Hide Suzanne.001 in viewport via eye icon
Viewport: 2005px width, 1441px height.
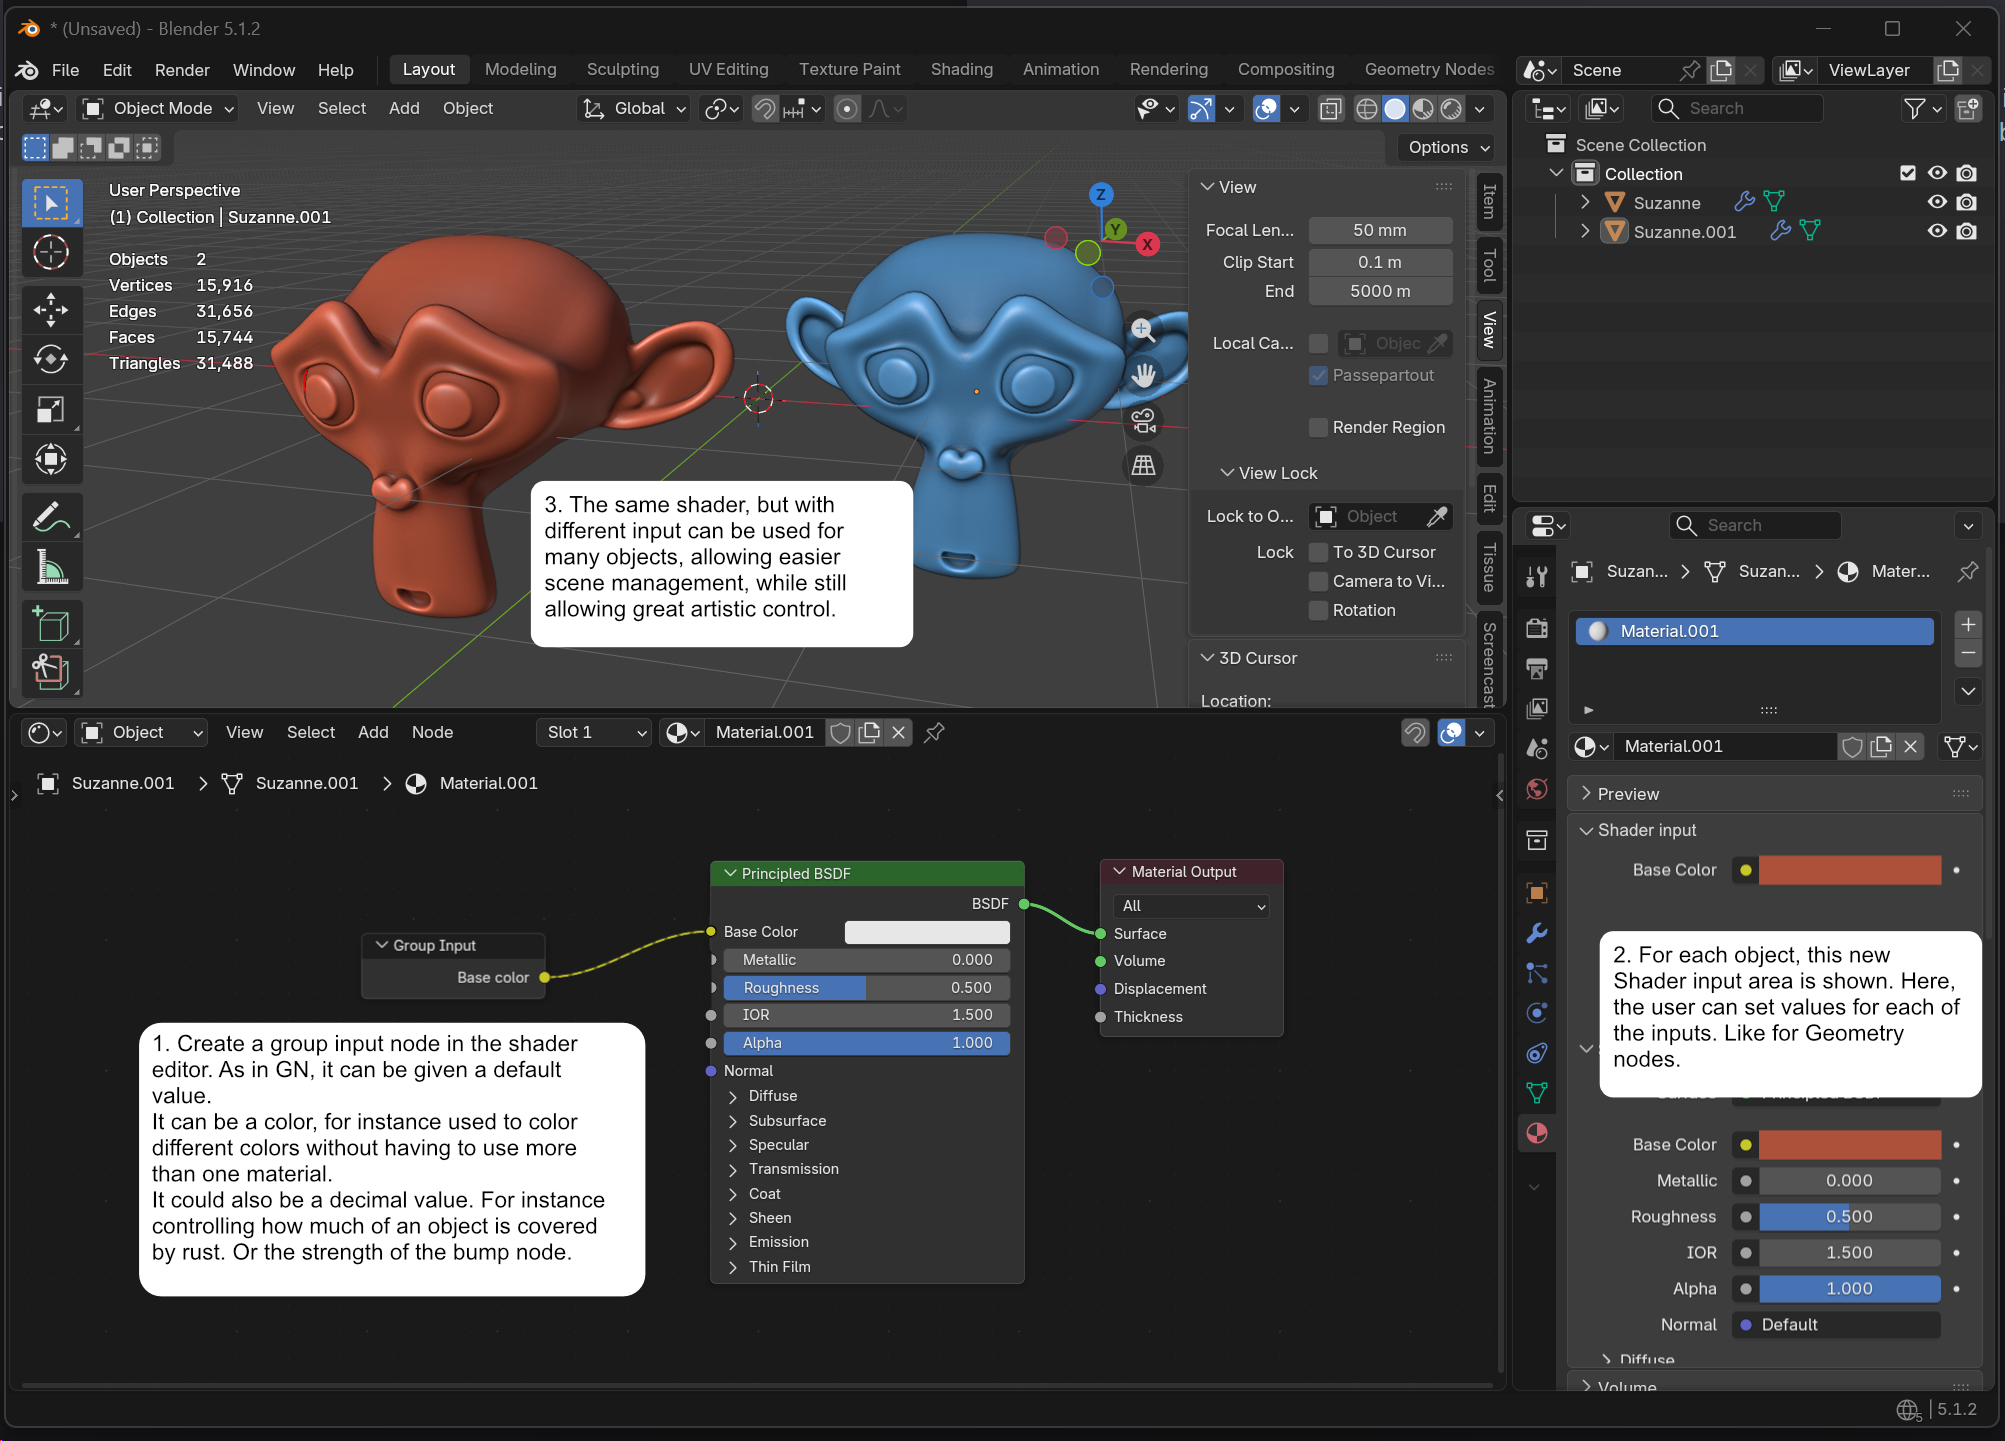(x=1937, y=231)
